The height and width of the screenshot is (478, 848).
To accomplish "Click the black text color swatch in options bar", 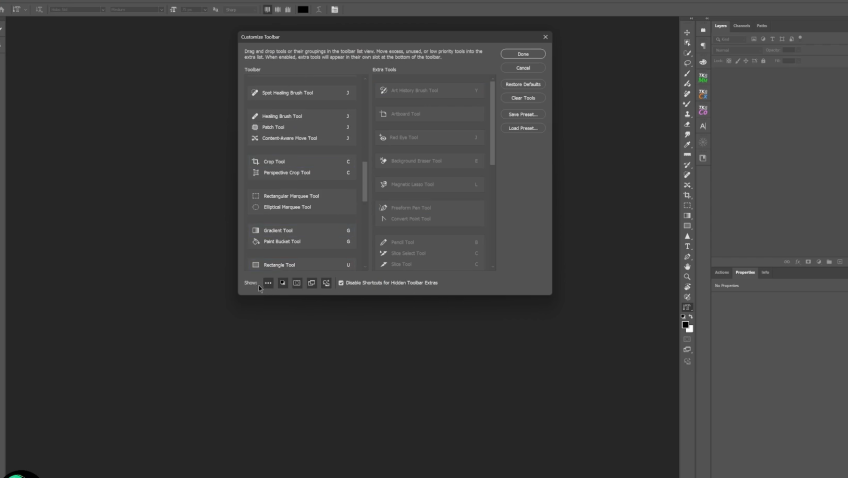I will point(303,10).
